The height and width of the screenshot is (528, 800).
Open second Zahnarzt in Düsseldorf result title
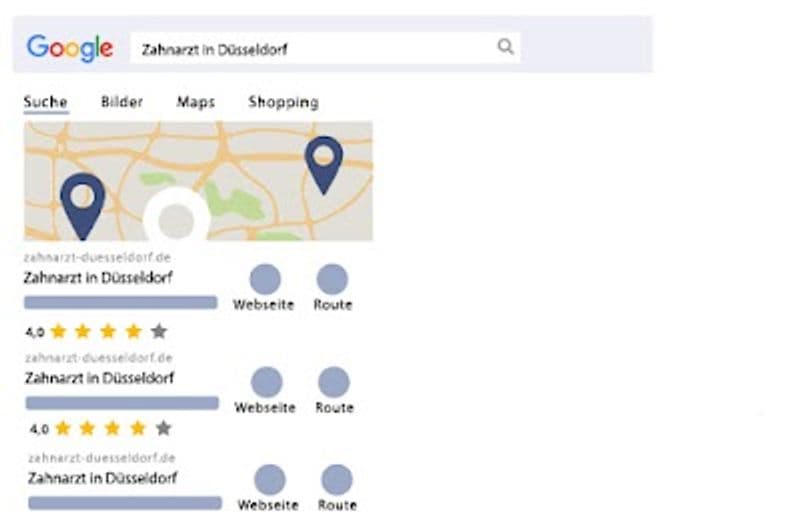click(99, 378)
